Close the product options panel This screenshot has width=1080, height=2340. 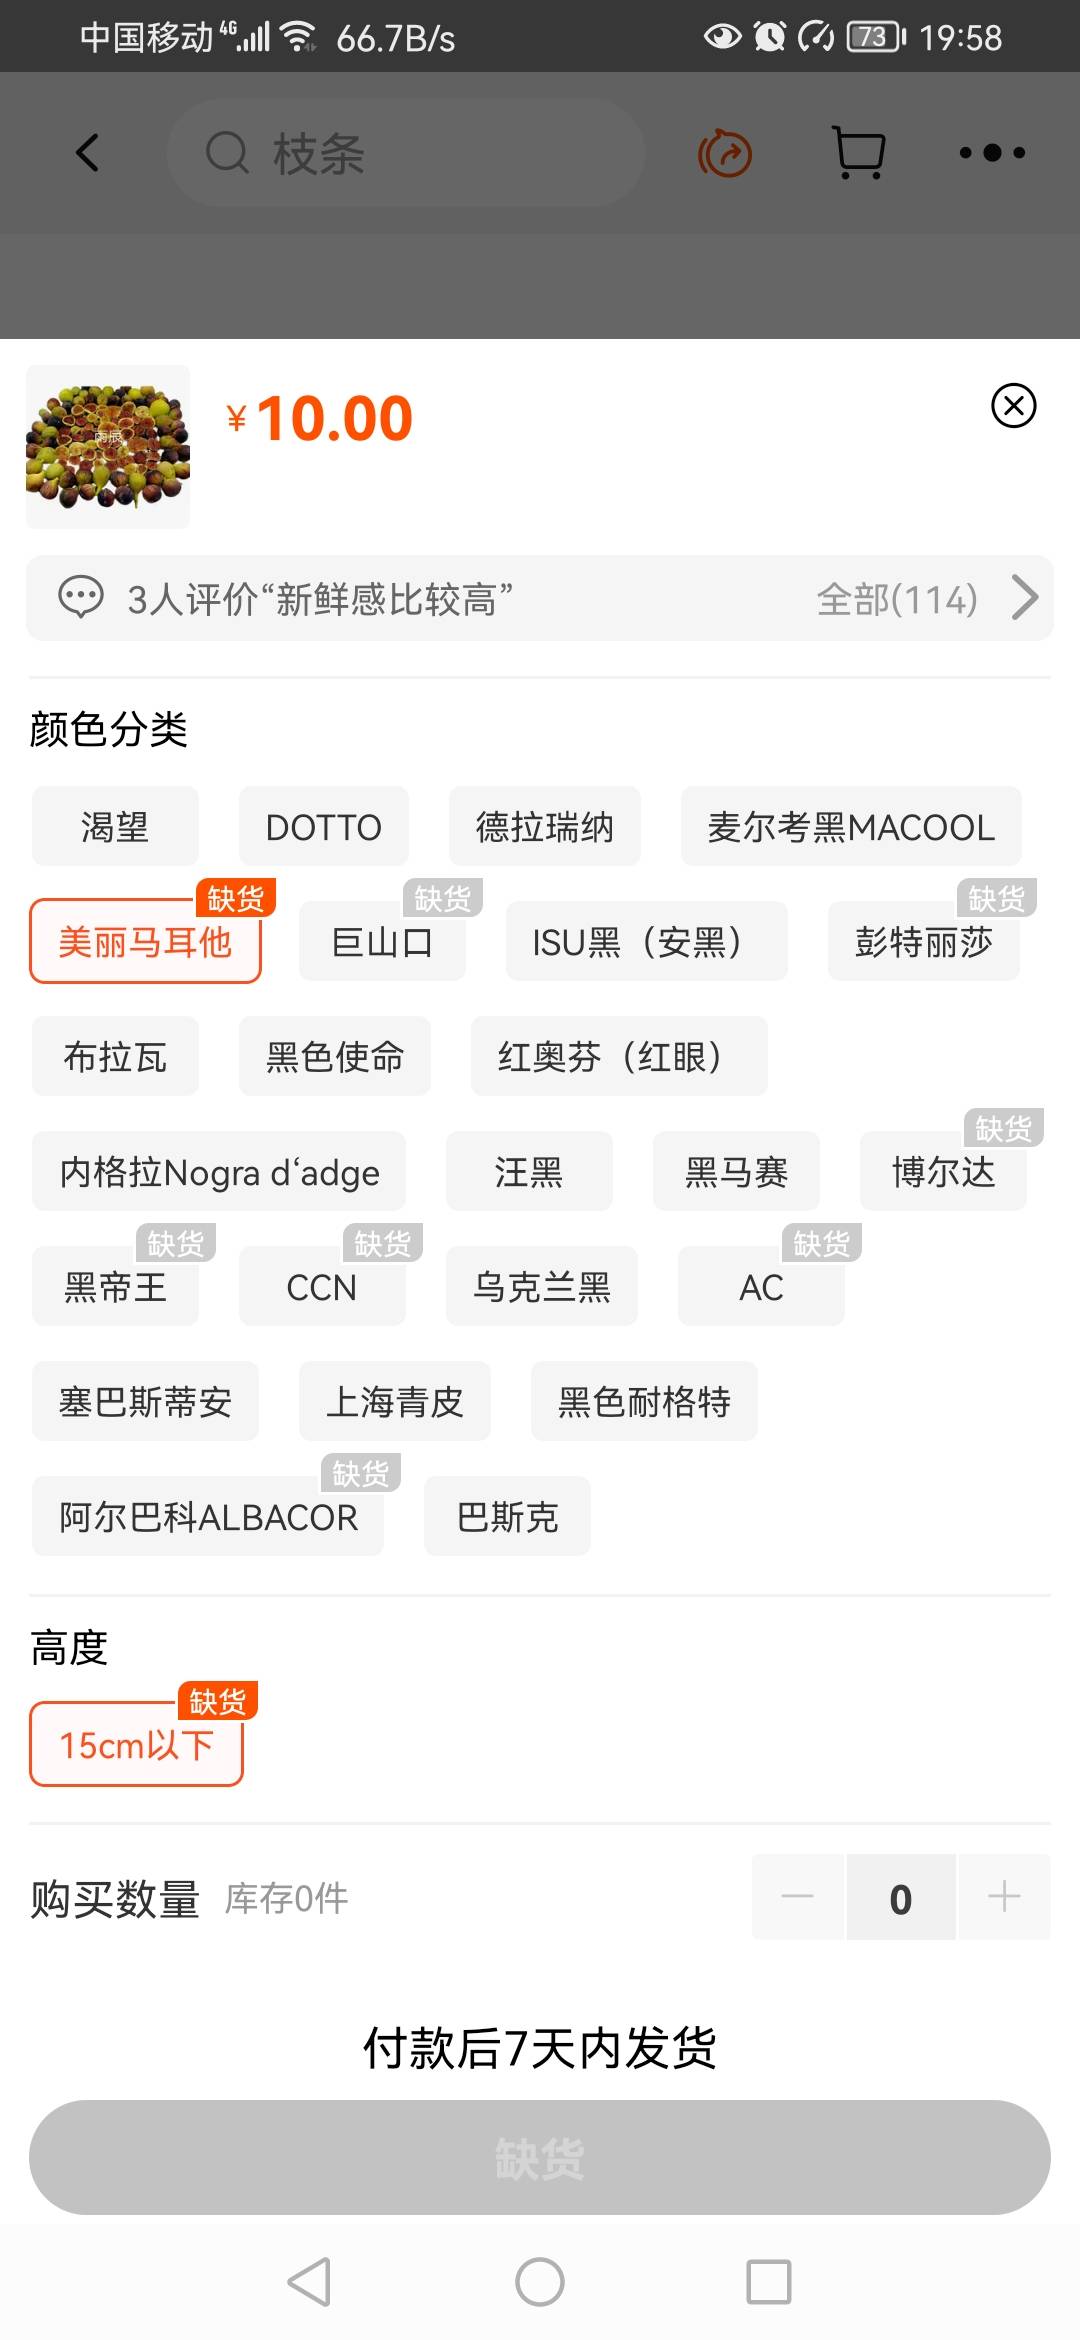click(1013, 405)
